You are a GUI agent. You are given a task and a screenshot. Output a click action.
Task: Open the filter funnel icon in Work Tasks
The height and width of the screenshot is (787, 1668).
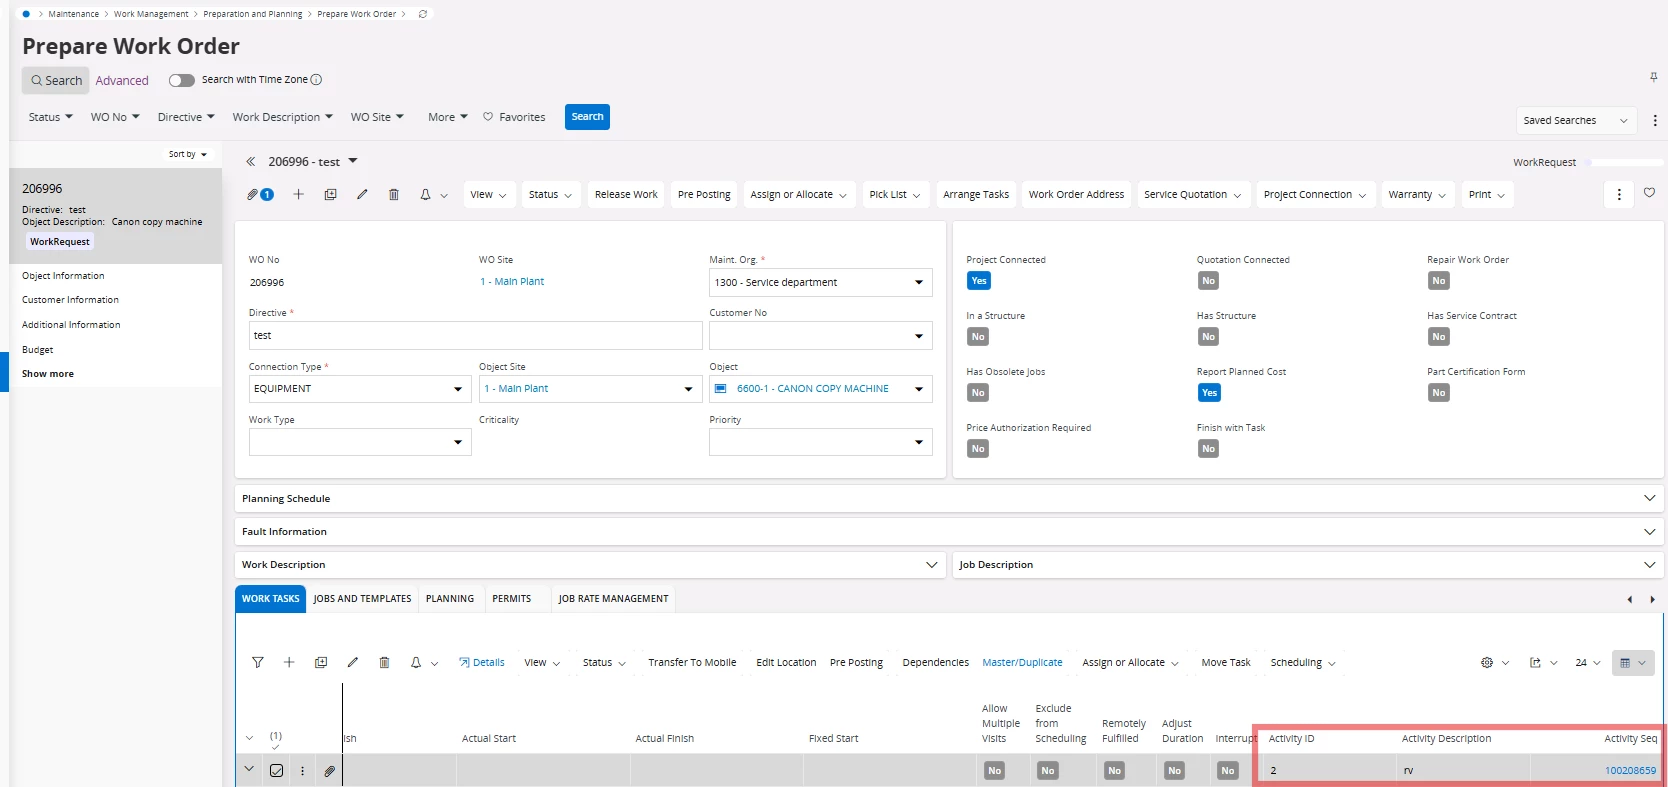(x=258, y=663)
